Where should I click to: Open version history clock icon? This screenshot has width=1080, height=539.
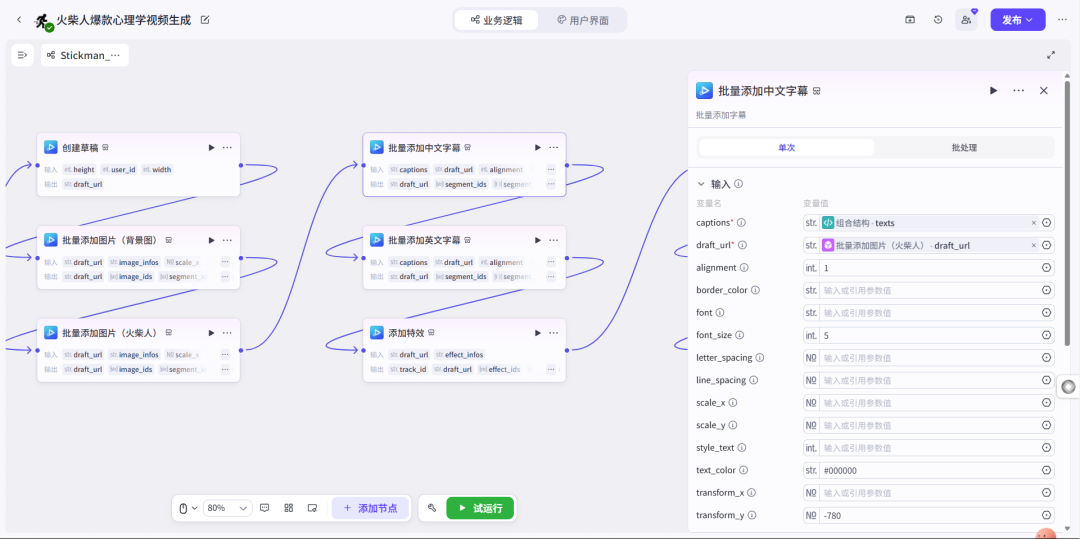click(938, 20)
